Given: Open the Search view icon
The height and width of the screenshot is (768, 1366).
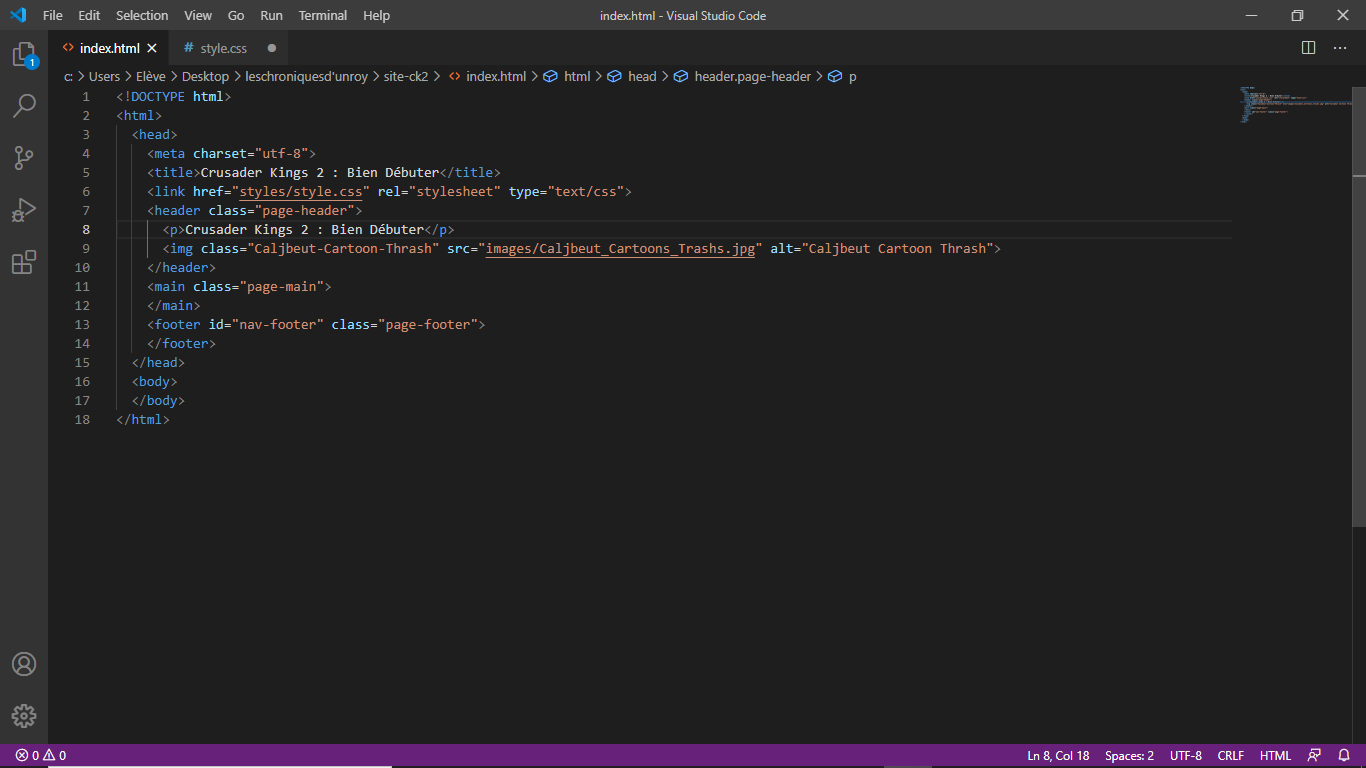Looking at the screenshot, I should pyautogui.click(x=24, y=106).
